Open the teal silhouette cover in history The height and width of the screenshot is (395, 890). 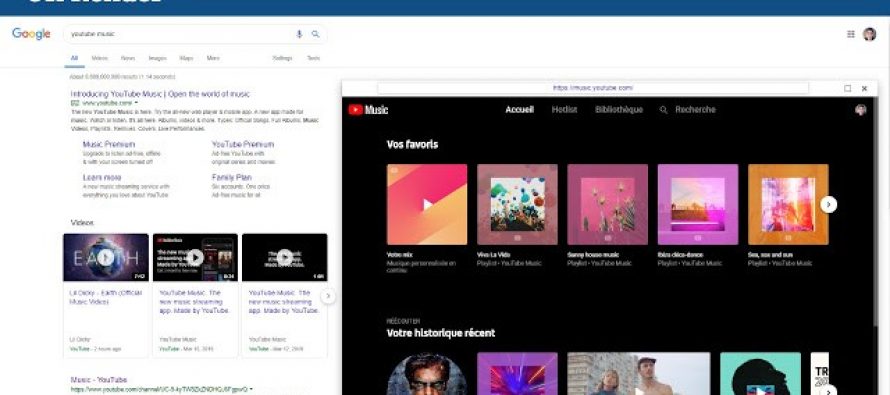(760, 374)
